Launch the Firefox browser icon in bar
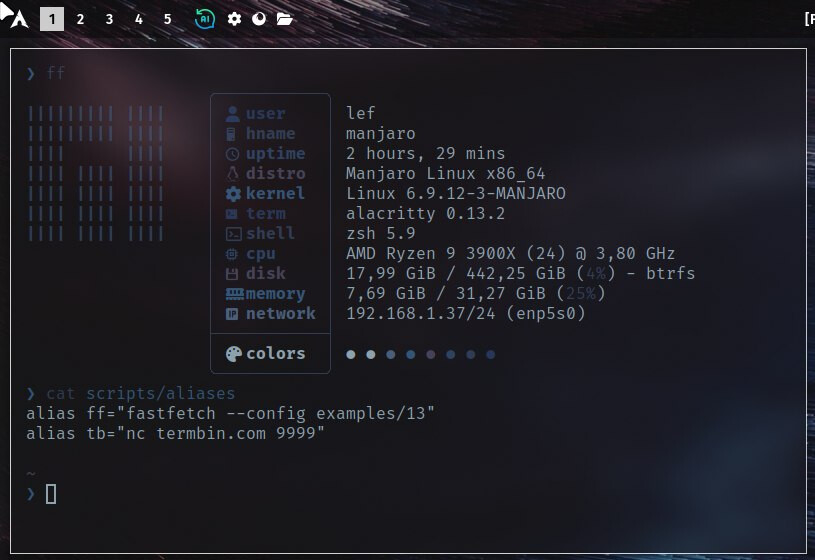Viewport: 815px width, 560px height. [259, 19]
